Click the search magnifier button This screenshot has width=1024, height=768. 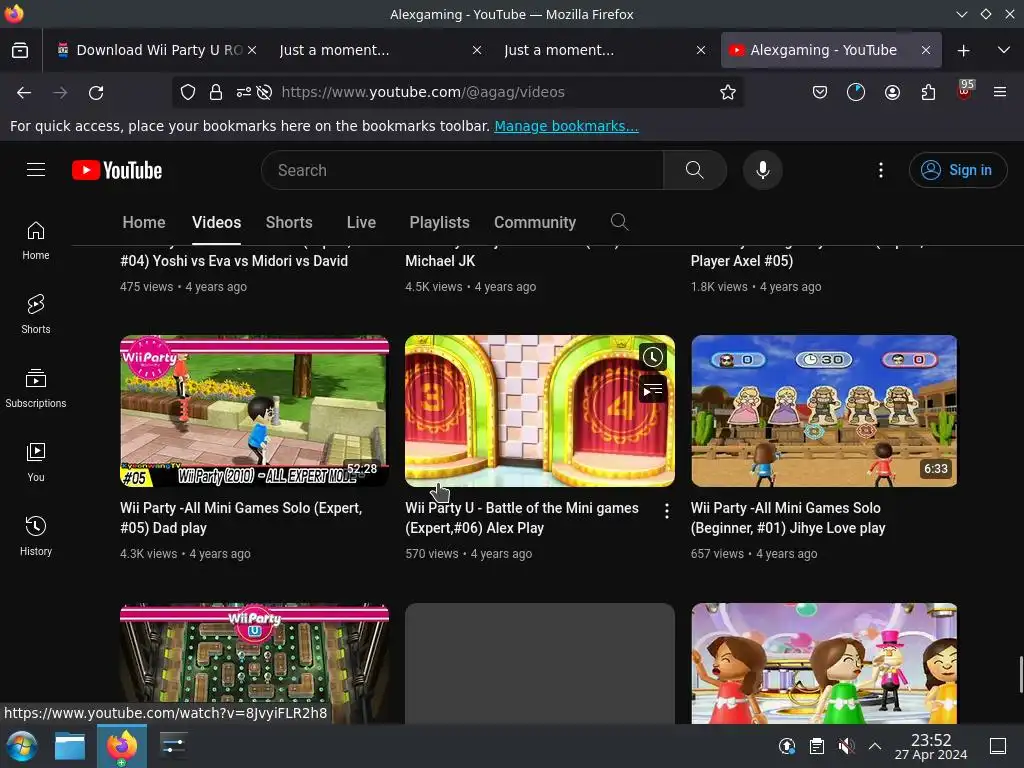tap(695, 170)
